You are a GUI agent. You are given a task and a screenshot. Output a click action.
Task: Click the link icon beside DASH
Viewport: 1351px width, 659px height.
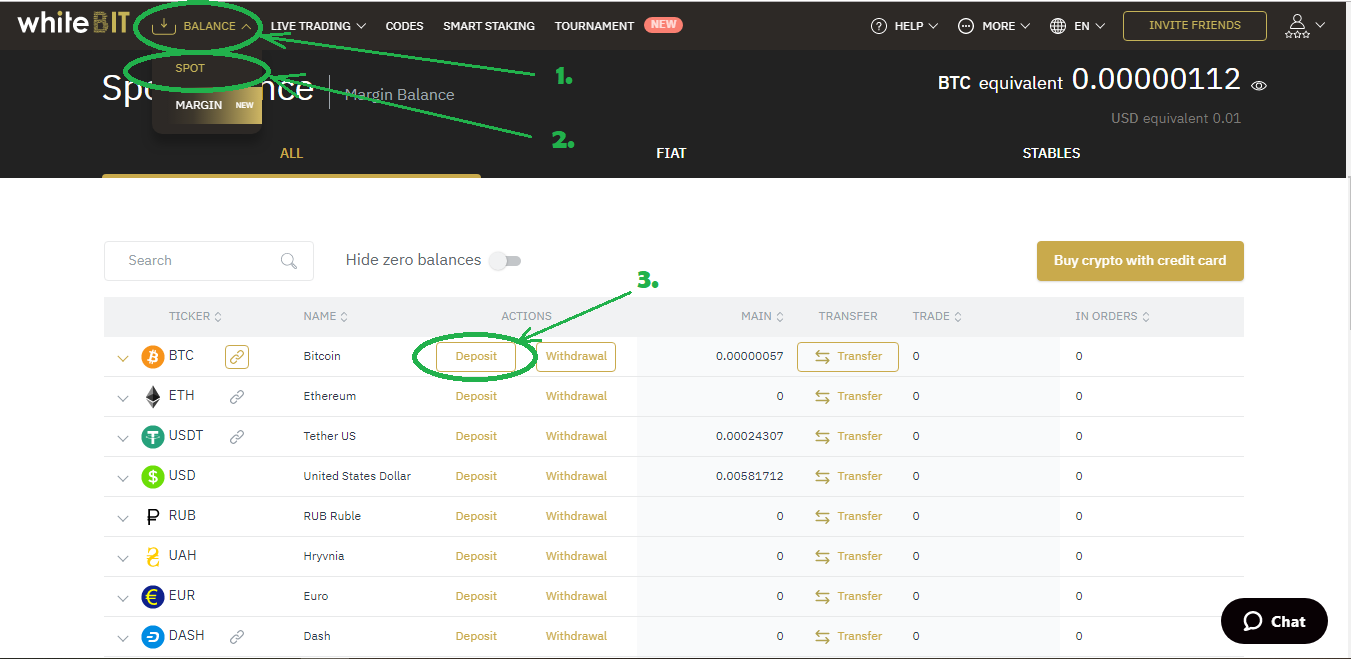237,636
